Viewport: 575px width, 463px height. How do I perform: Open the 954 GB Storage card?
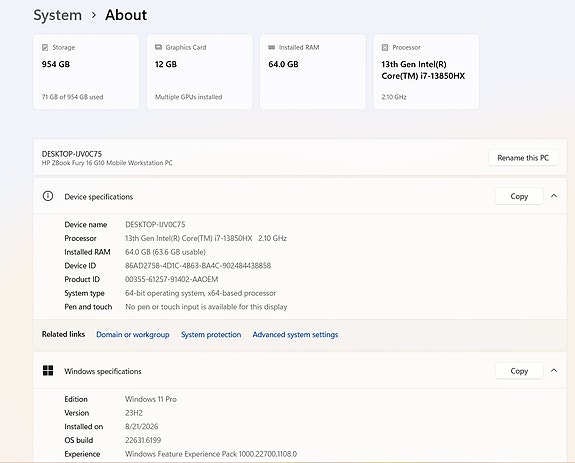pos(86,72)
